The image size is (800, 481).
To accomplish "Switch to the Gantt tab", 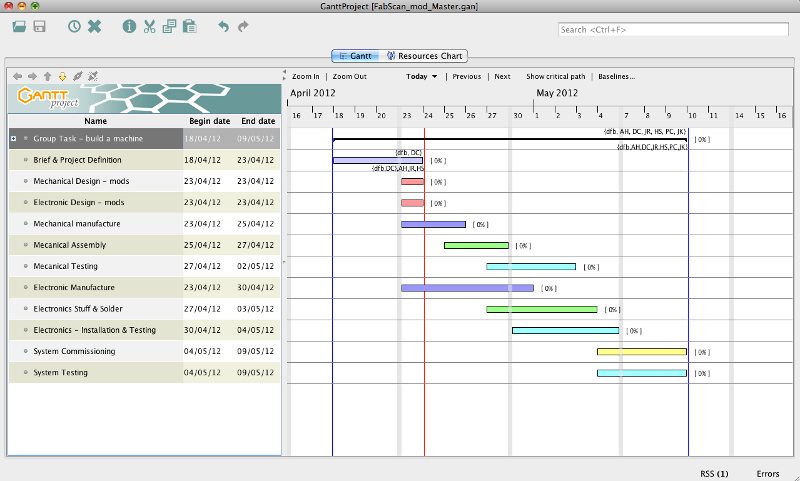I will pyautogui.click(x=355, y=56).
